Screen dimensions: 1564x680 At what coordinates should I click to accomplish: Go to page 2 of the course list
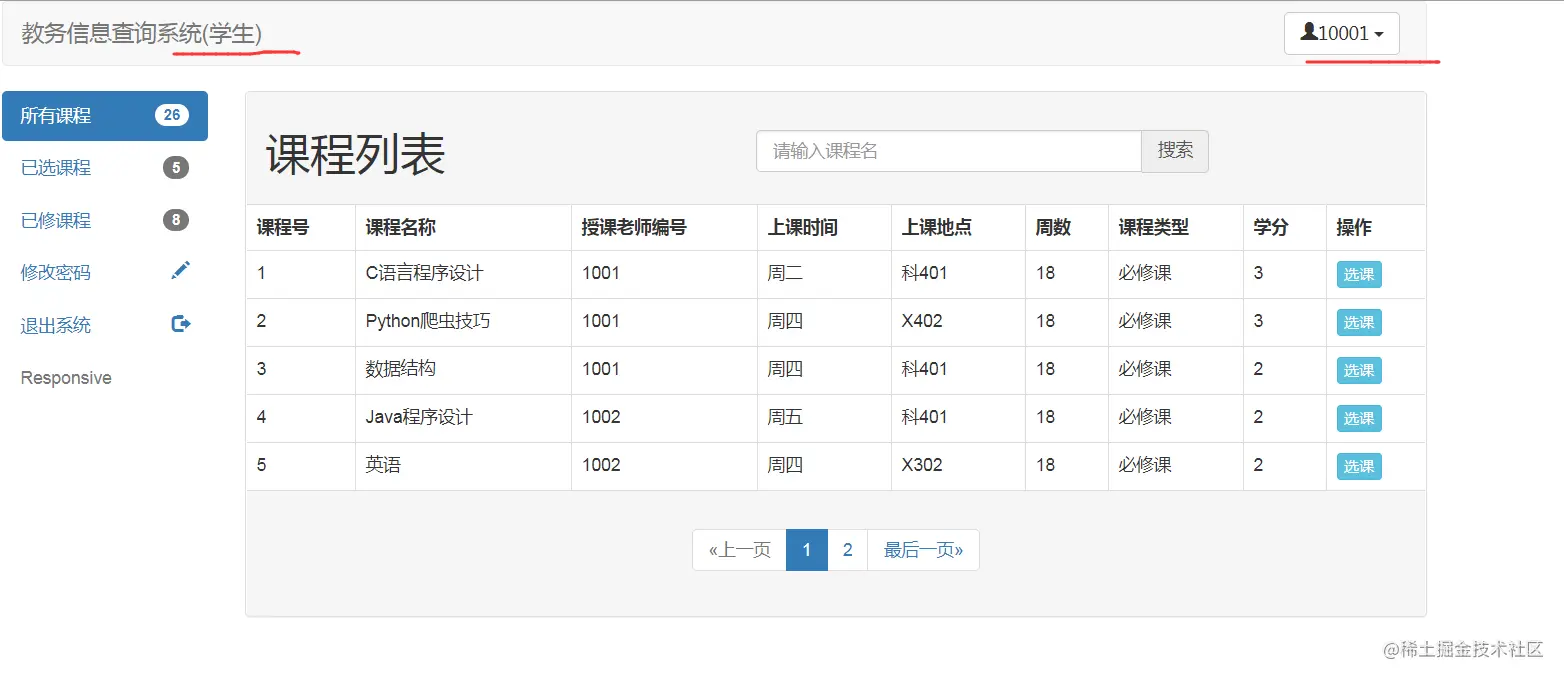pyautogui.click(x=847, y=550)
